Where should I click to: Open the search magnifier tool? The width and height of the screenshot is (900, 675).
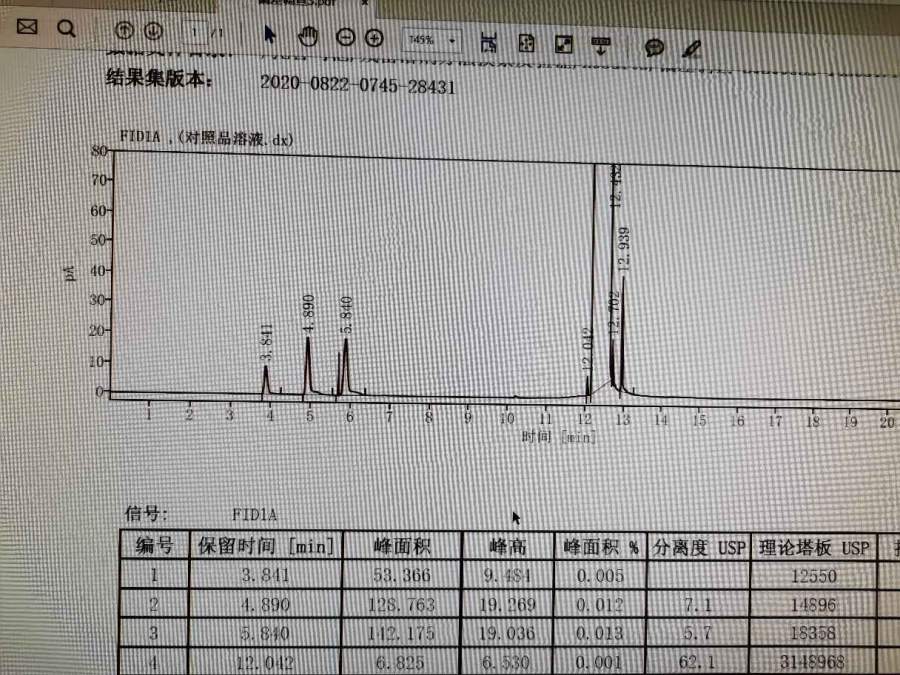(66, 29)
